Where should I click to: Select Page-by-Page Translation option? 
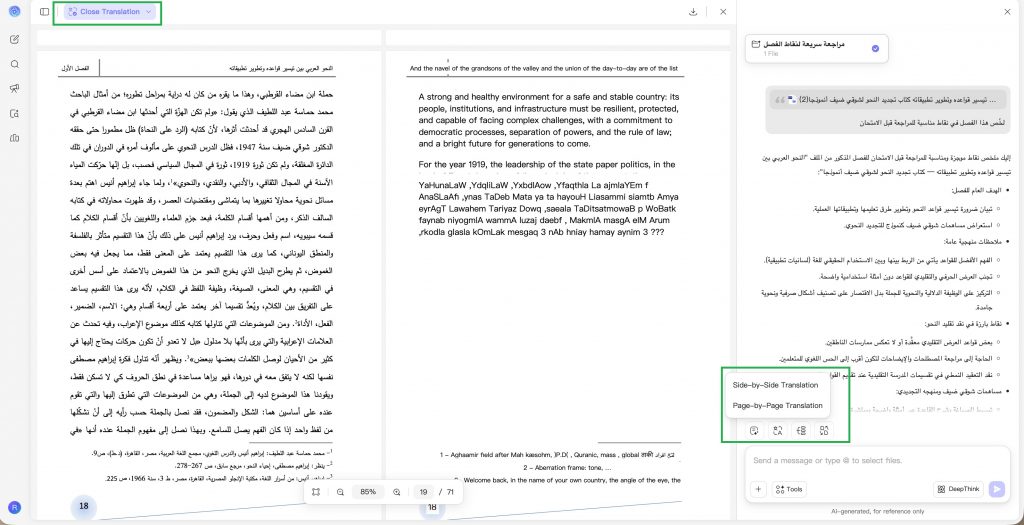click(x=777, y=406)
